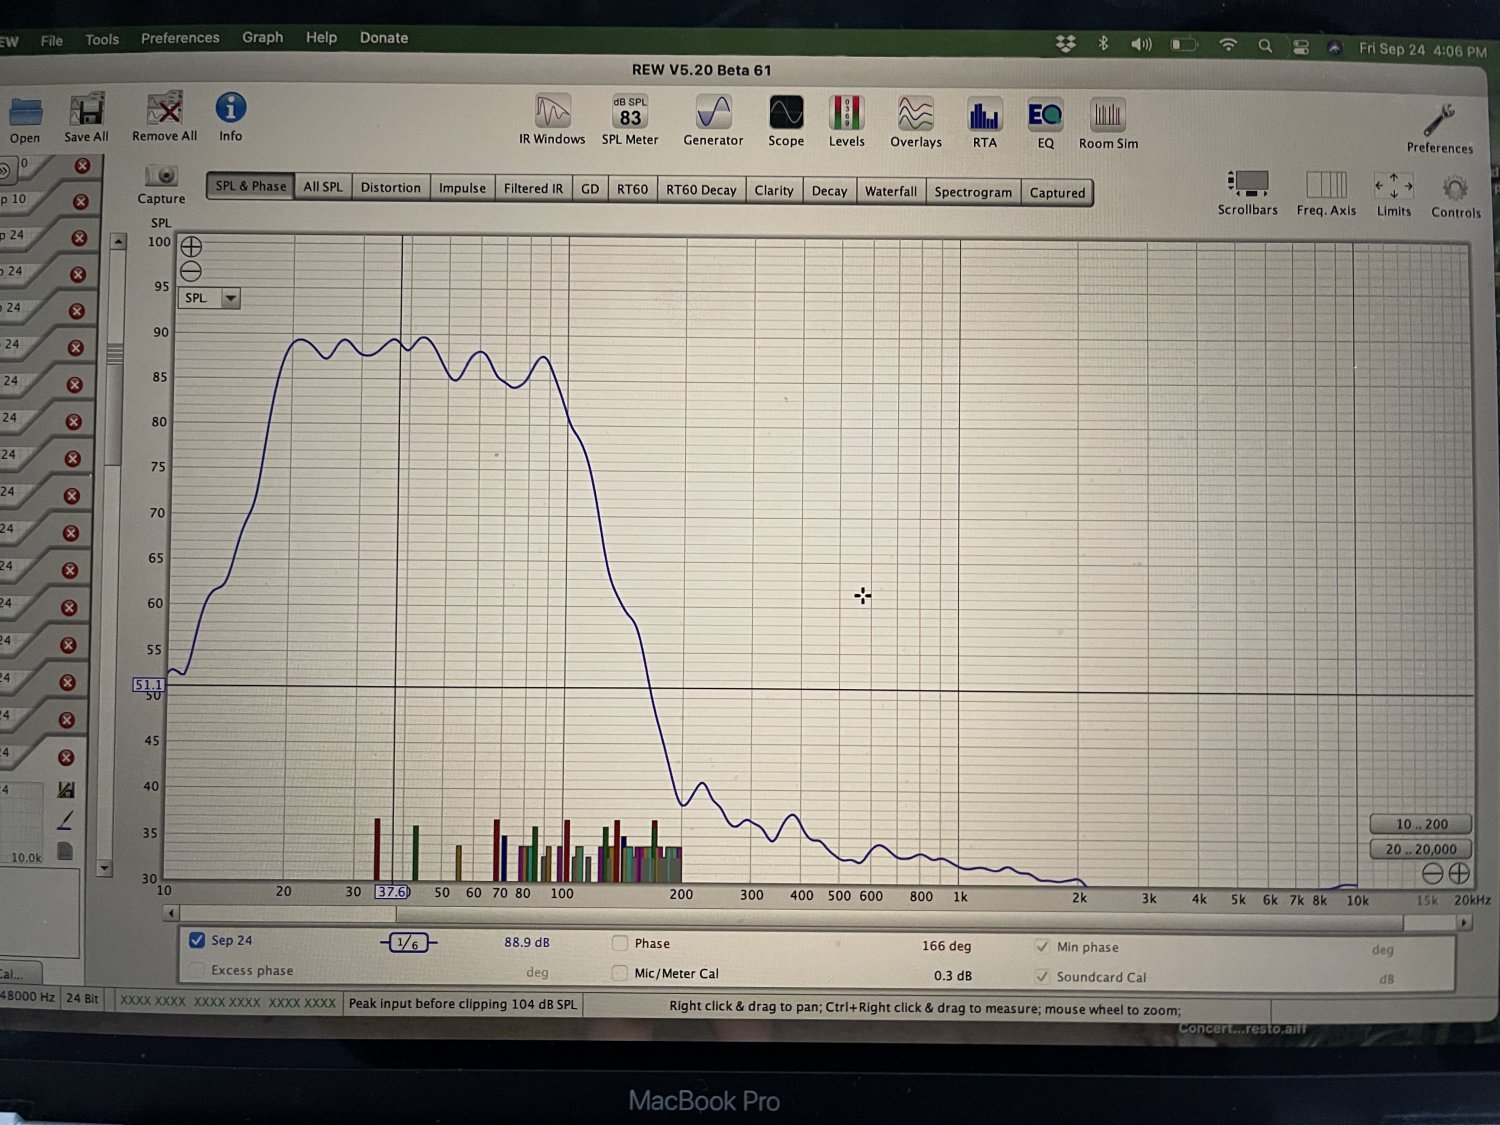Click the left arrow of horizontal scrollbar
This screenshot has height=1125, width=1500.
point(171,913)
